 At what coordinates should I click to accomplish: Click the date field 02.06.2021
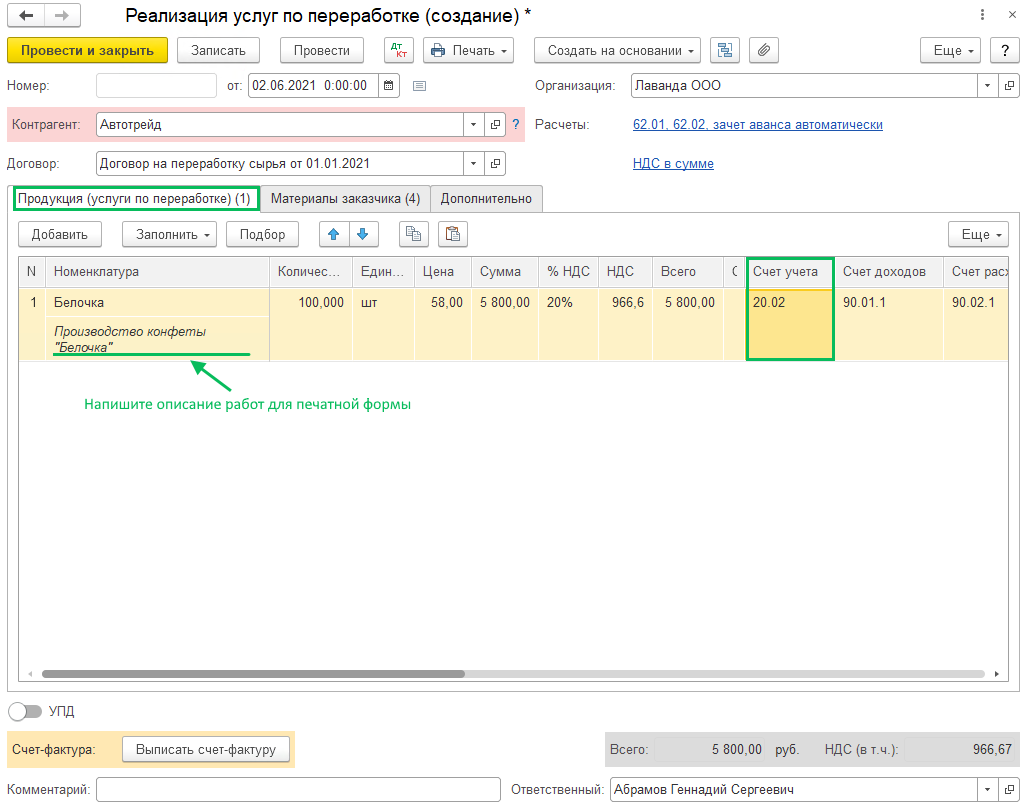click(314, 86)
